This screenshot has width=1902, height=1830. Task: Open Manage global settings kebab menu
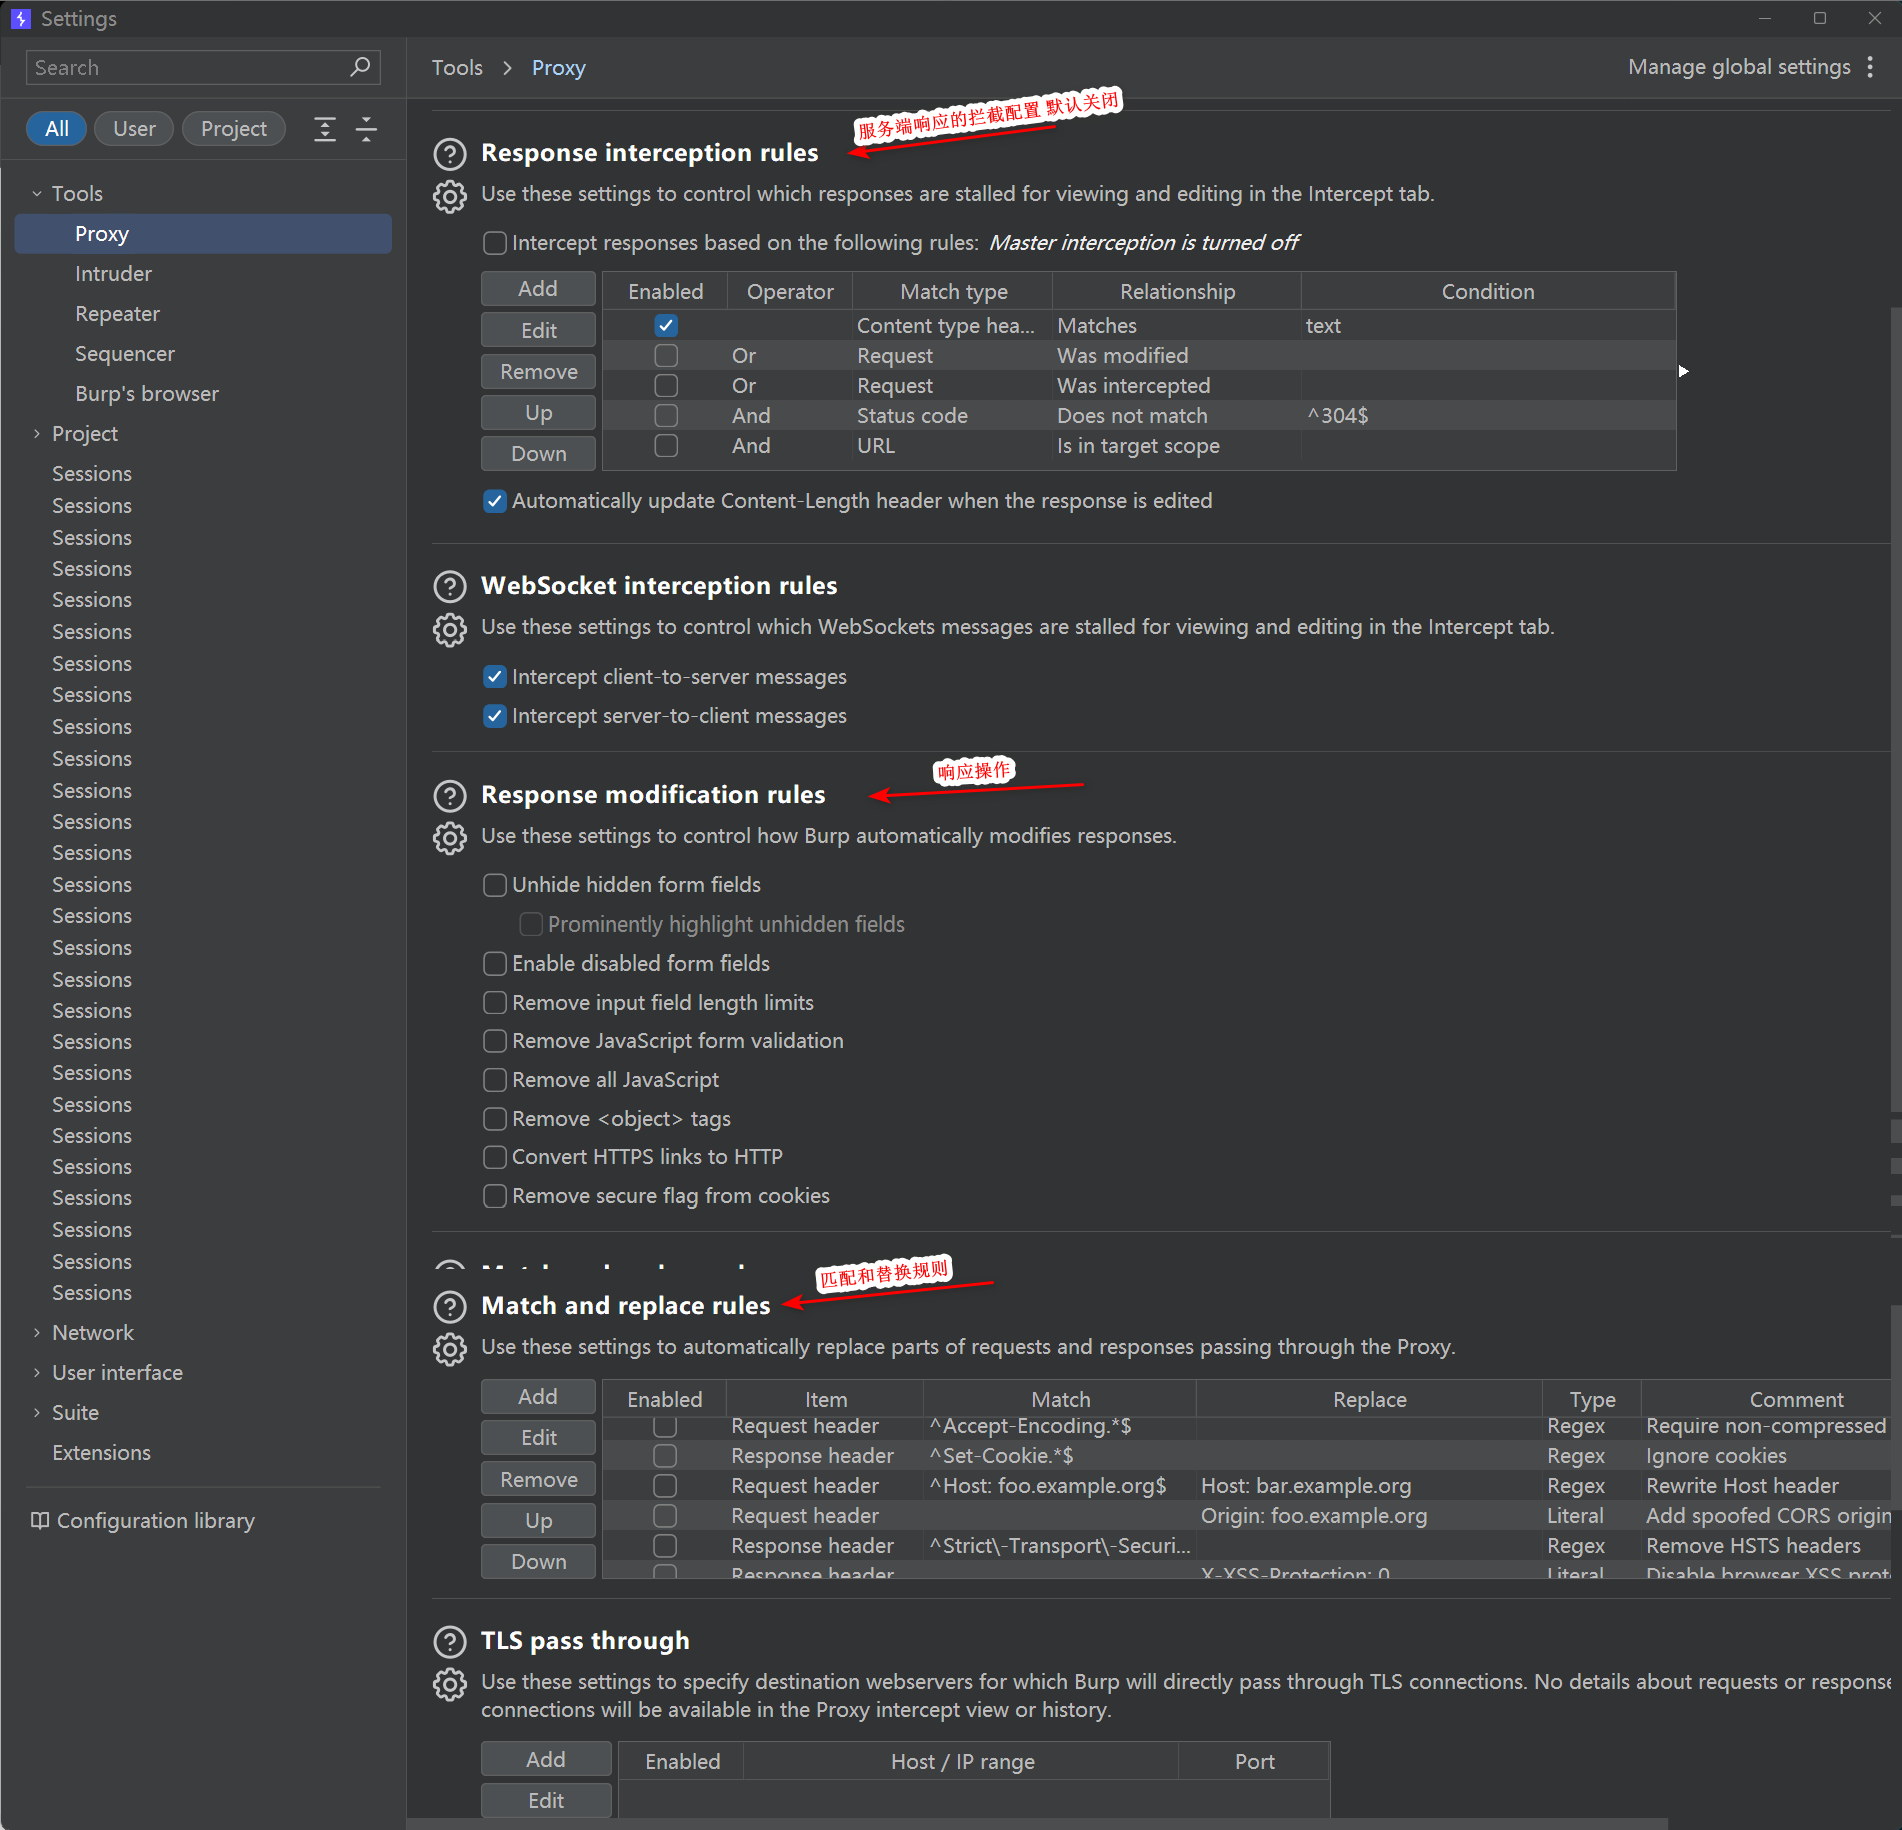1870,67
